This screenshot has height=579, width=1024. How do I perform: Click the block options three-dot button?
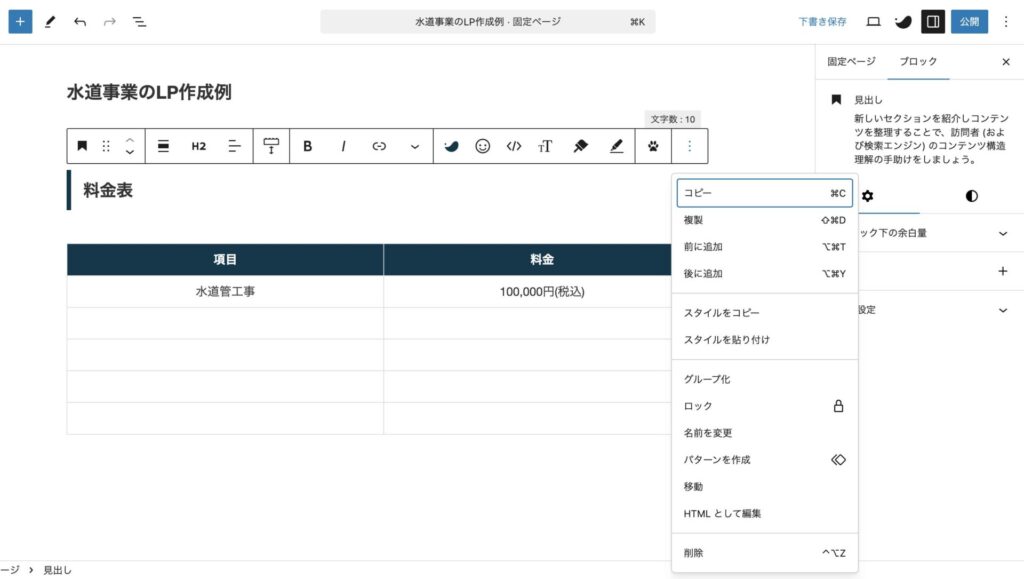(x=689, y=146)
